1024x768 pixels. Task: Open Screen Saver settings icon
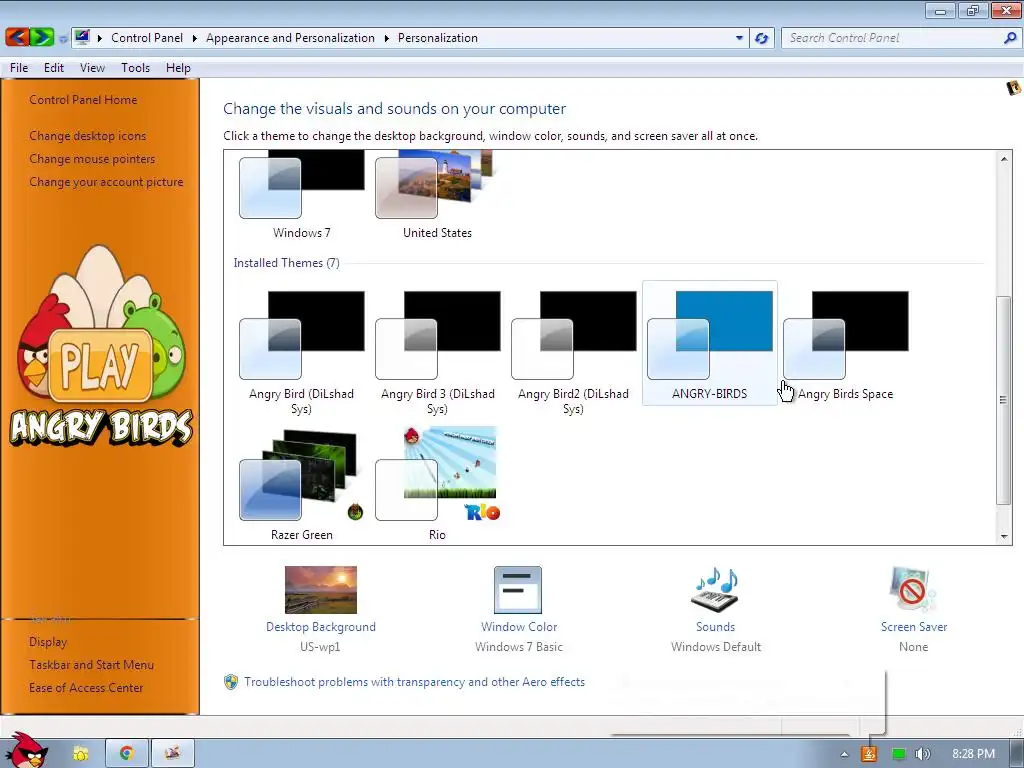(x=912, y=590)
